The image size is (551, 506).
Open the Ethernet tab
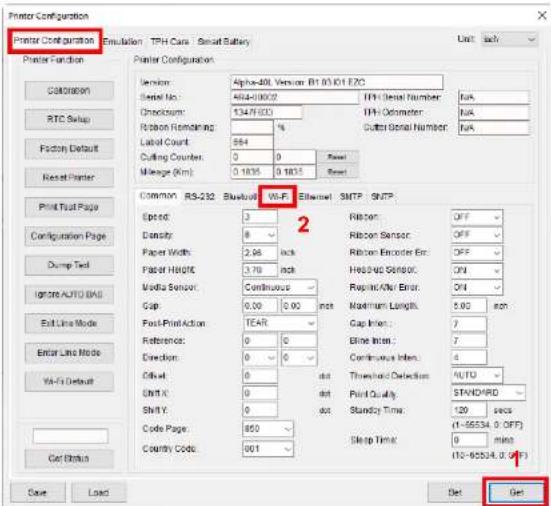315,196
